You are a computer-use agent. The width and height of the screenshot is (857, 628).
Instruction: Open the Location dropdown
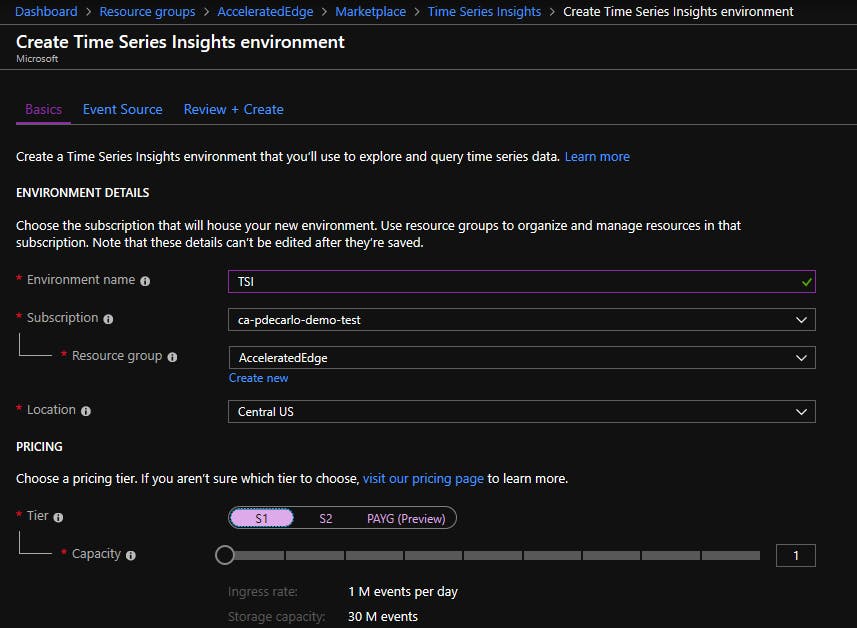click(521, 411)
